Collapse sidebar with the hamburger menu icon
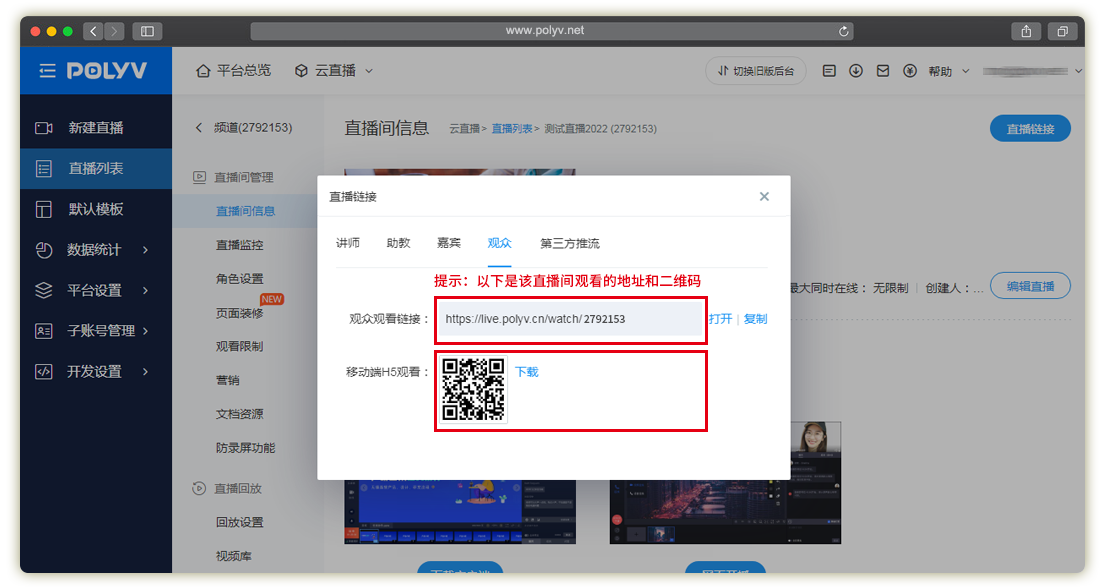1100x588 pixels. (47, 71)
